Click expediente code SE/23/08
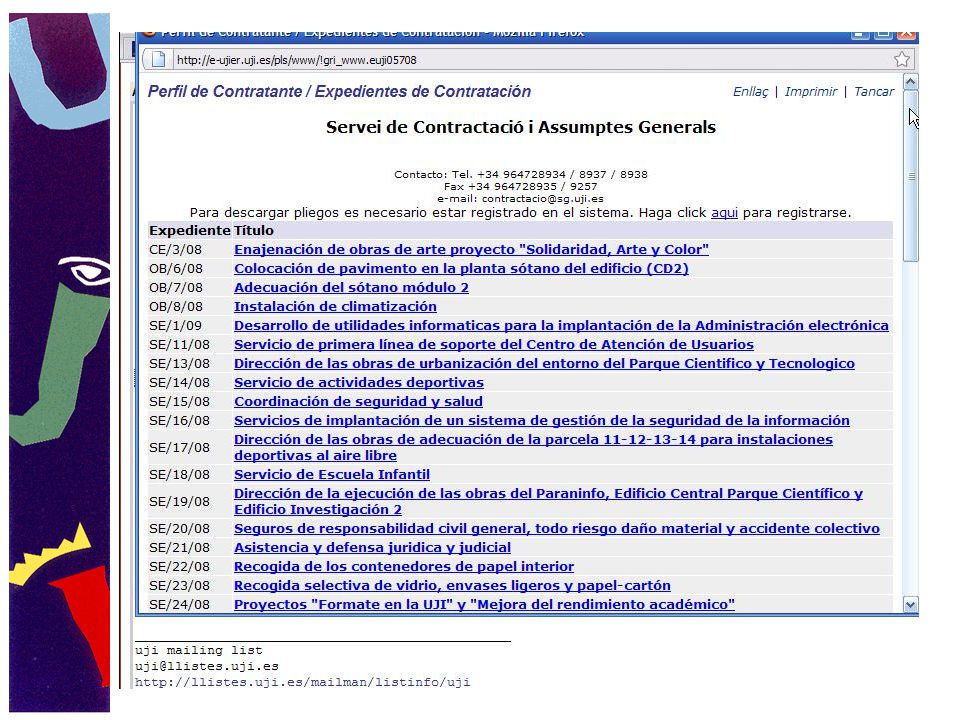Screen dimensions: 960x720 pos(179,585)
